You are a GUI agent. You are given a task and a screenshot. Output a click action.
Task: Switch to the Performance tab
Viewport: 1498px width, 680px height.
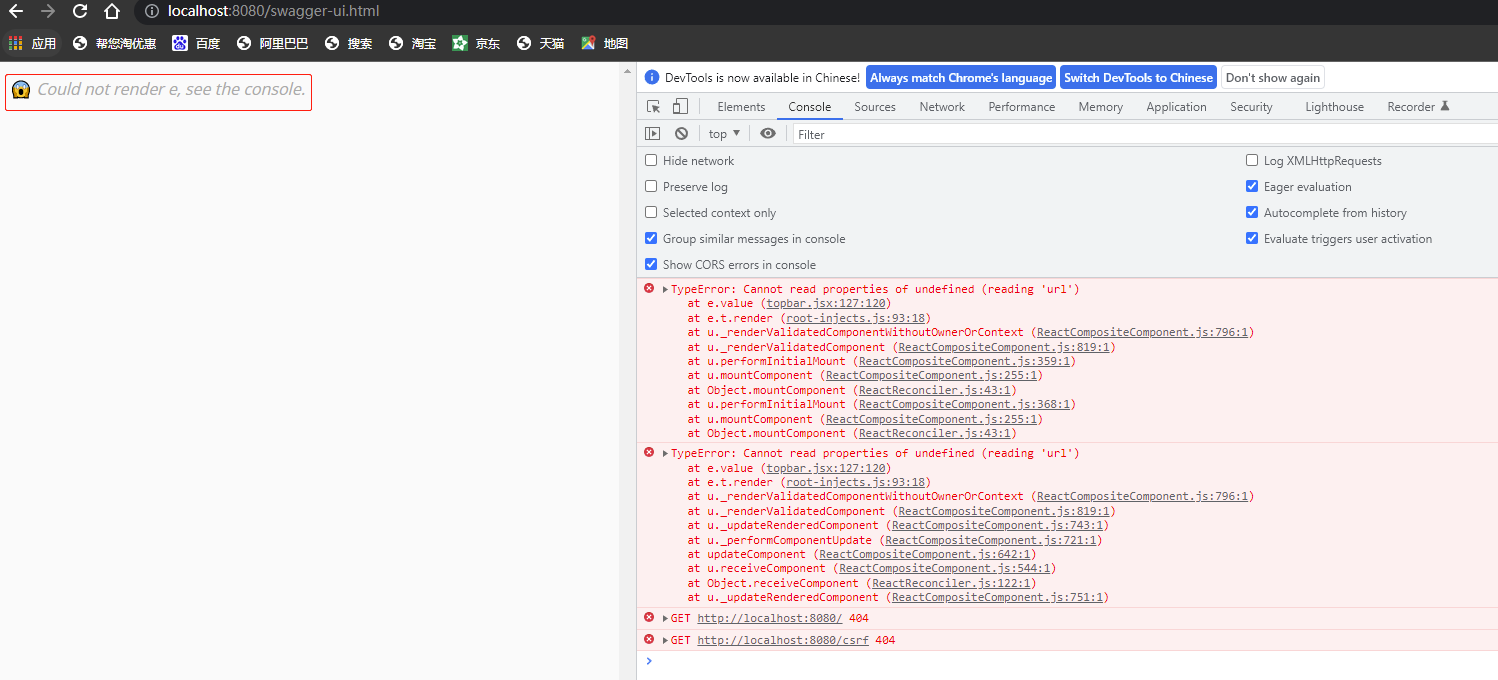click(x=1022, y=107)
